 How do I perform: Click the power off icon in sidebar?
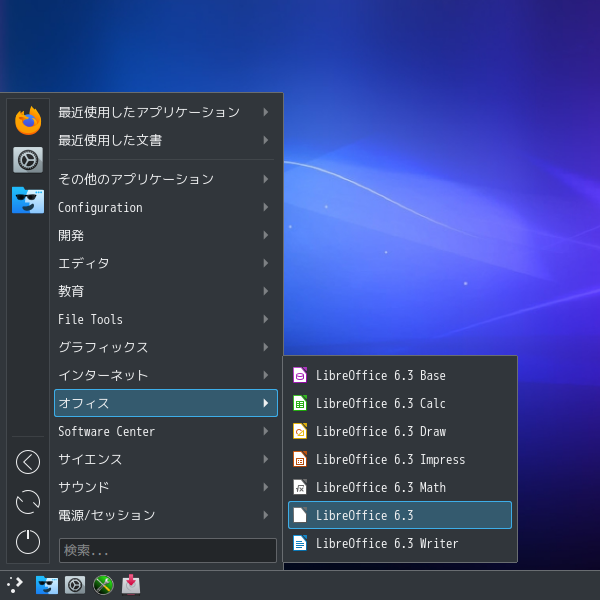[28, 542]
